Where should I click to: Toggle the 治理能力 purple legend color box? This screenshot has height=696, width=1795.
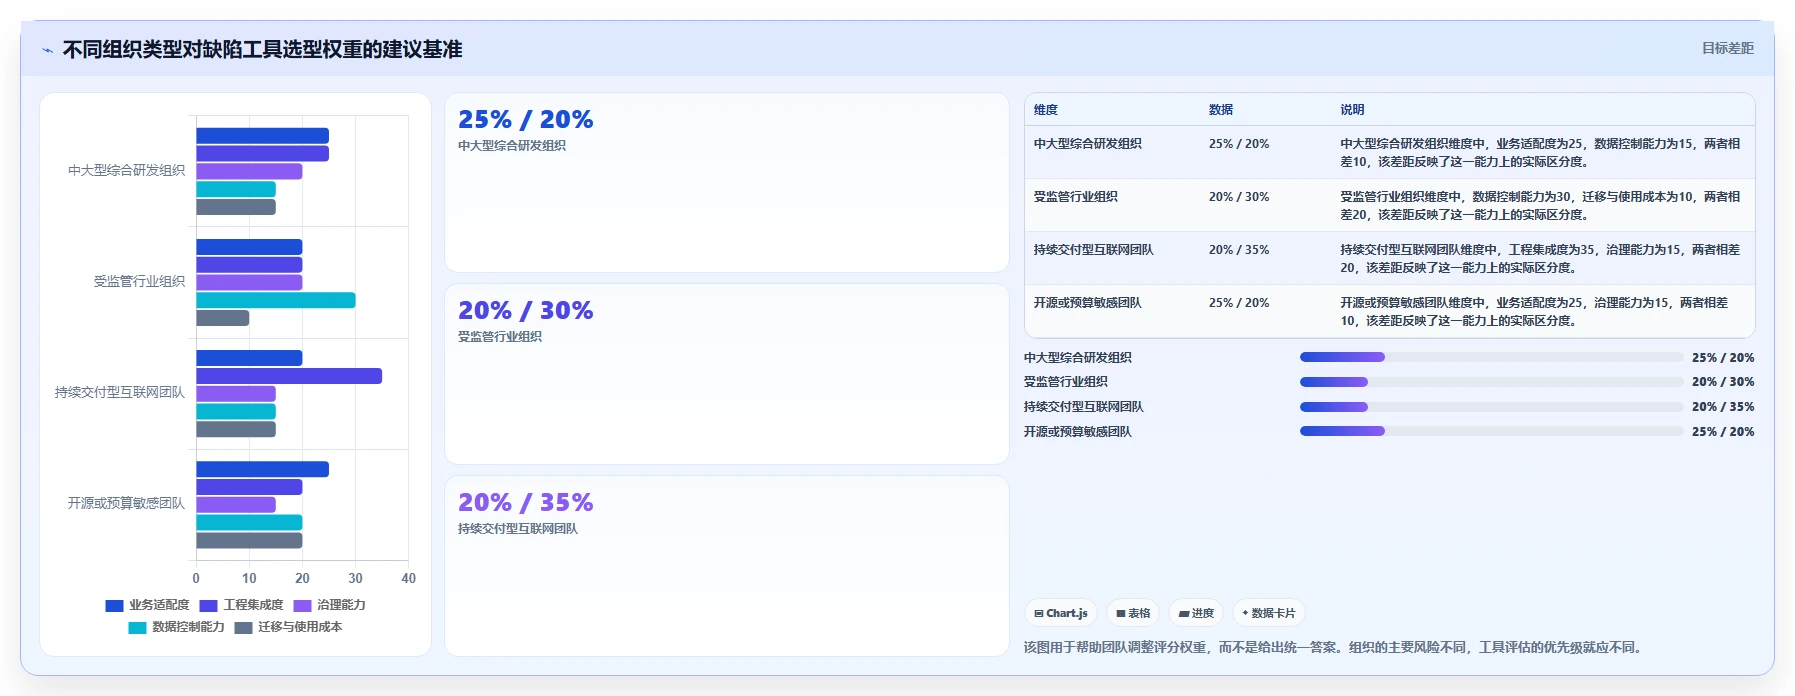[x=302, y=605]
